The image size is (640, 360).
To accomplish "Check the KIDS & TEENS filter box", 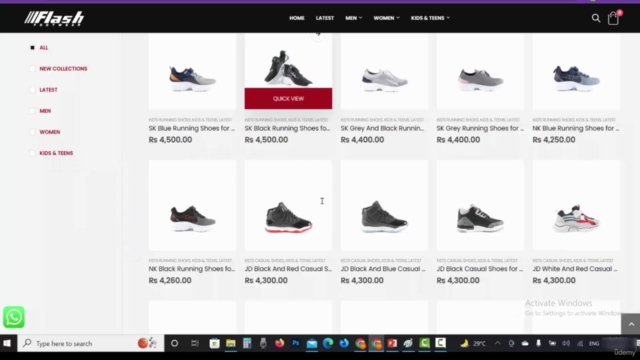I will tap(32, 153).
